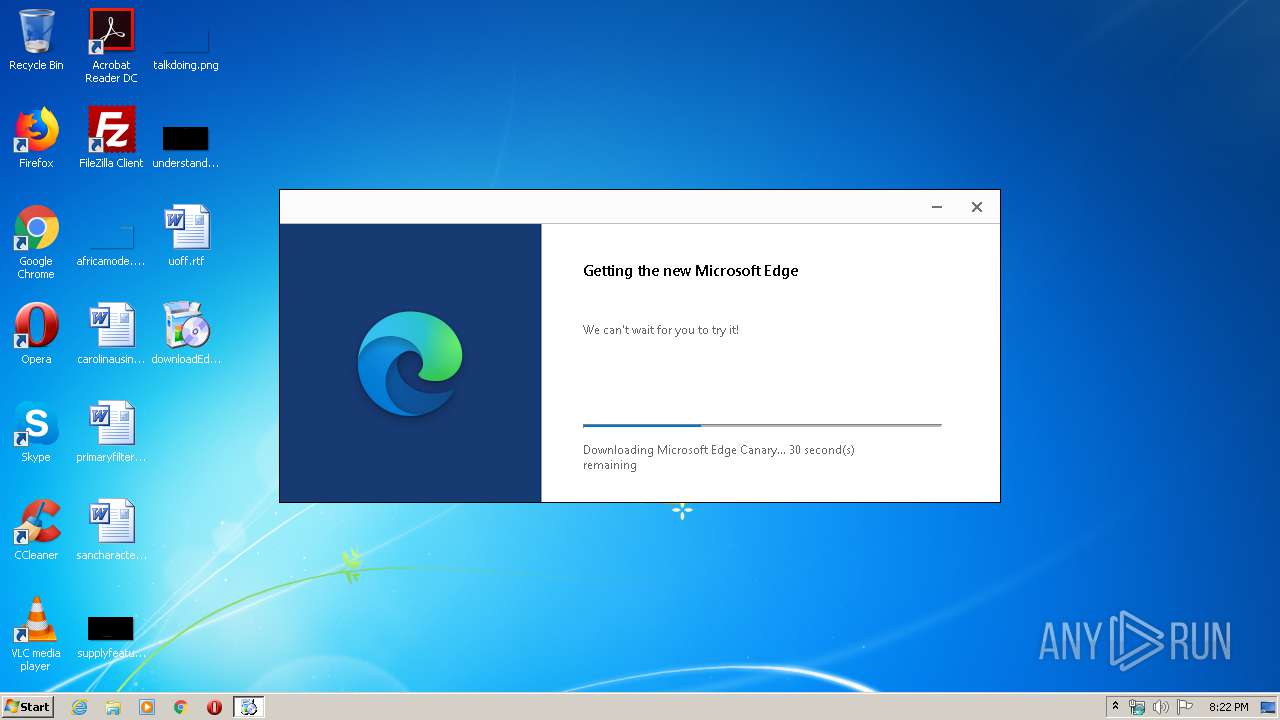Click the 8:22 PM clock
1280x720 pixels.
click(x=1228, y=707)
